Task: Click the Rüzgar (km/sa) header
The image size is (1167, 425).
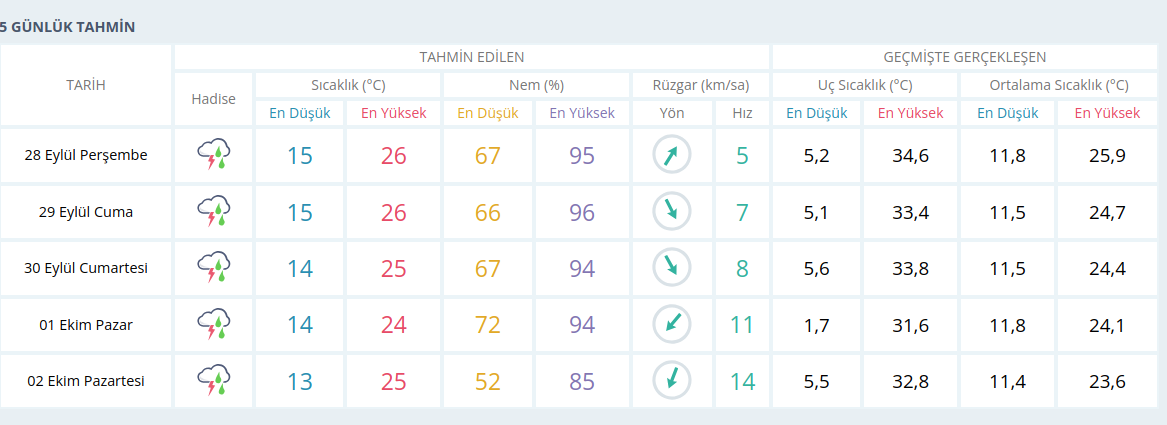Action: point(700,85)
